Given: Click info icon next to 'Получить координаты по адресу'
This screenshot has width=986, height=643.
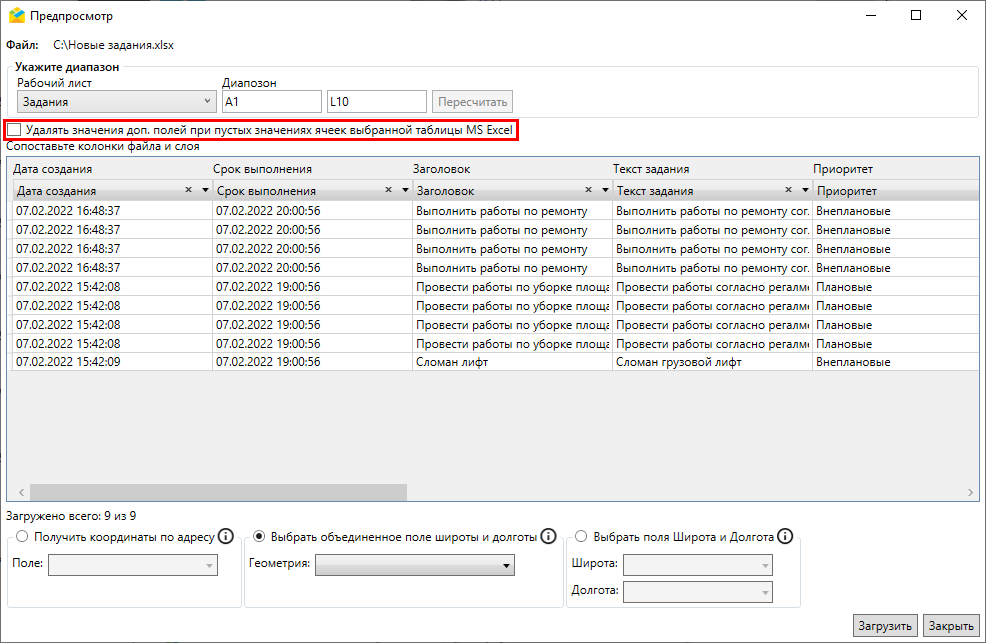Looking at the screenshot, I should tap(226, 537).
